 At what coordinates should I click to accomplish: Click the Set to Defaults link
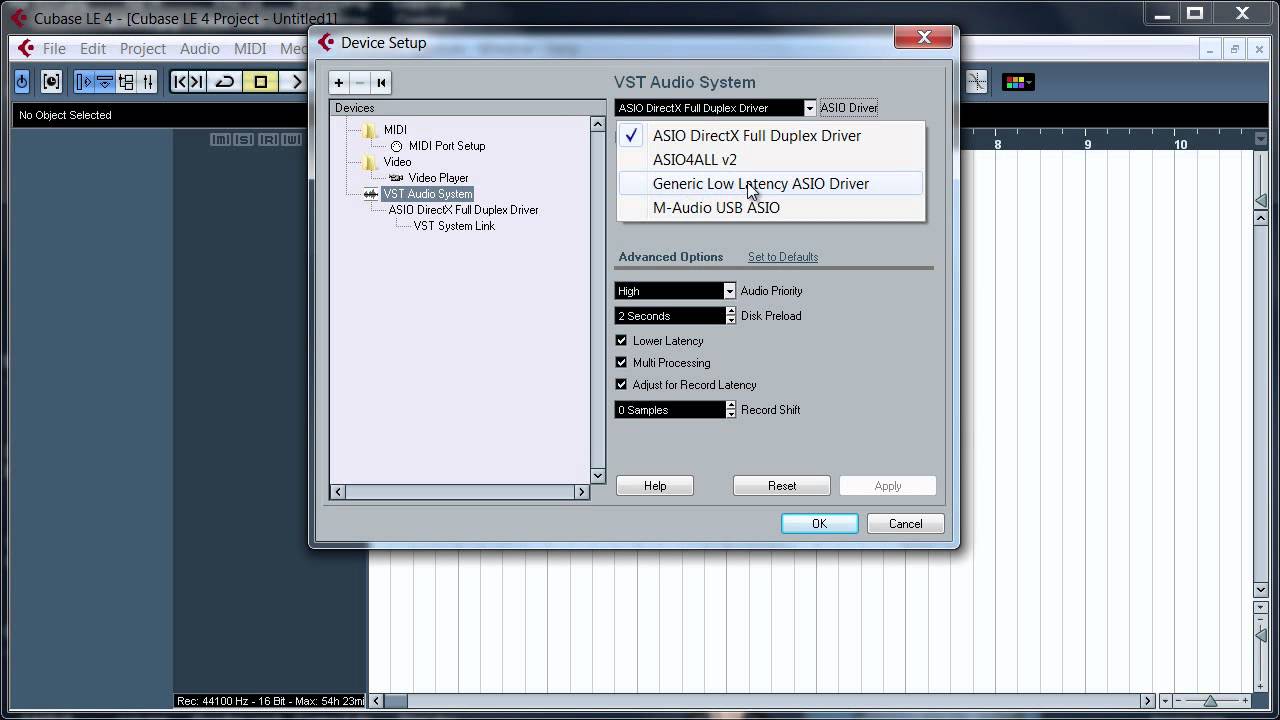coord(783,257)
